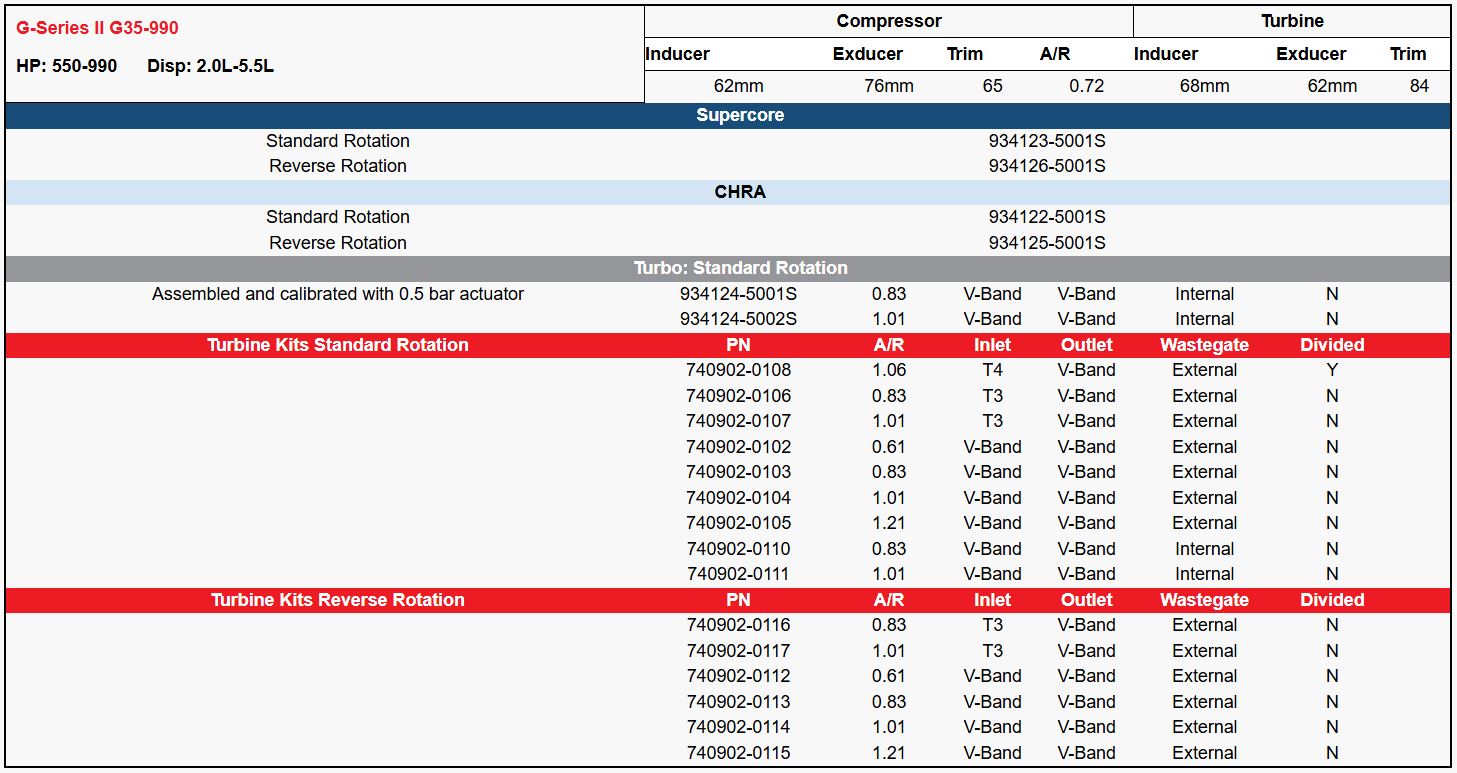The height and width of the screenshot is (773, 1457).
Task: Pick reverse rotation kit 740902-0116
Action: click(738, 625)
